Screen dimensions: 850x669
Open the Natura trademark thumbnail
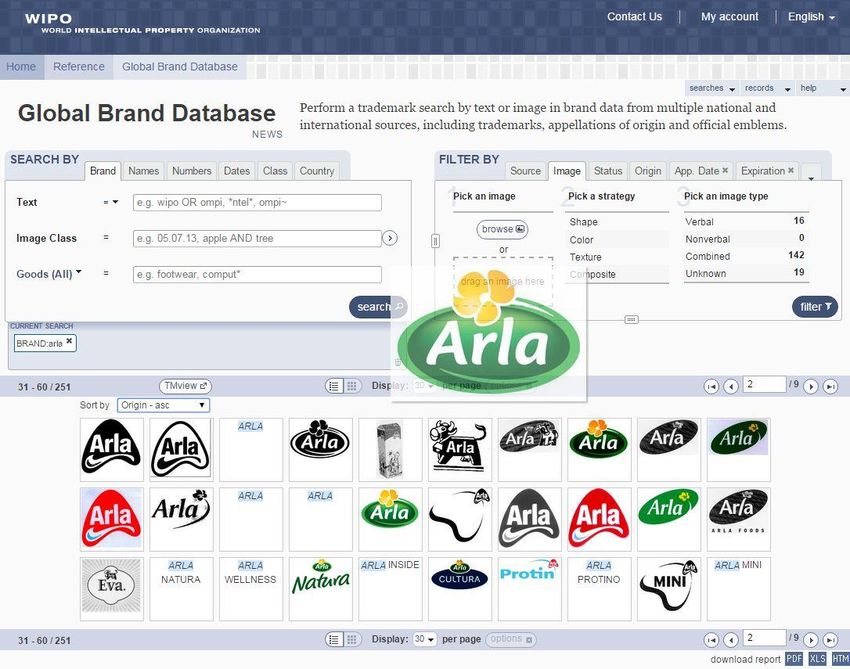click(320, 589)
